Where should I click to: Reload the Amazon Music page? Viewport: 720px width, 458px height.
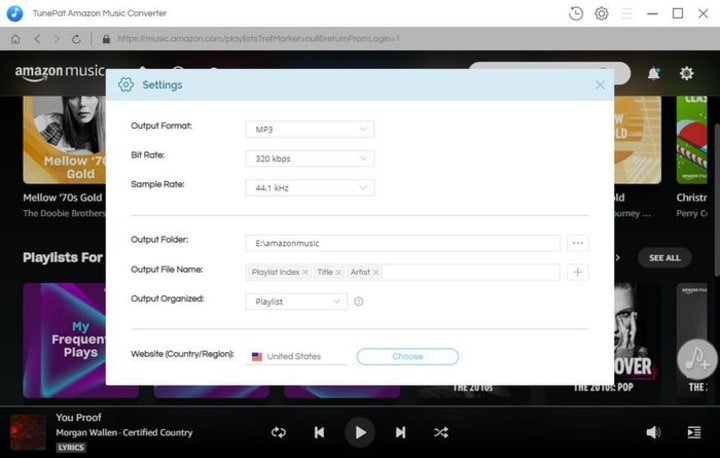click(76, 39)
